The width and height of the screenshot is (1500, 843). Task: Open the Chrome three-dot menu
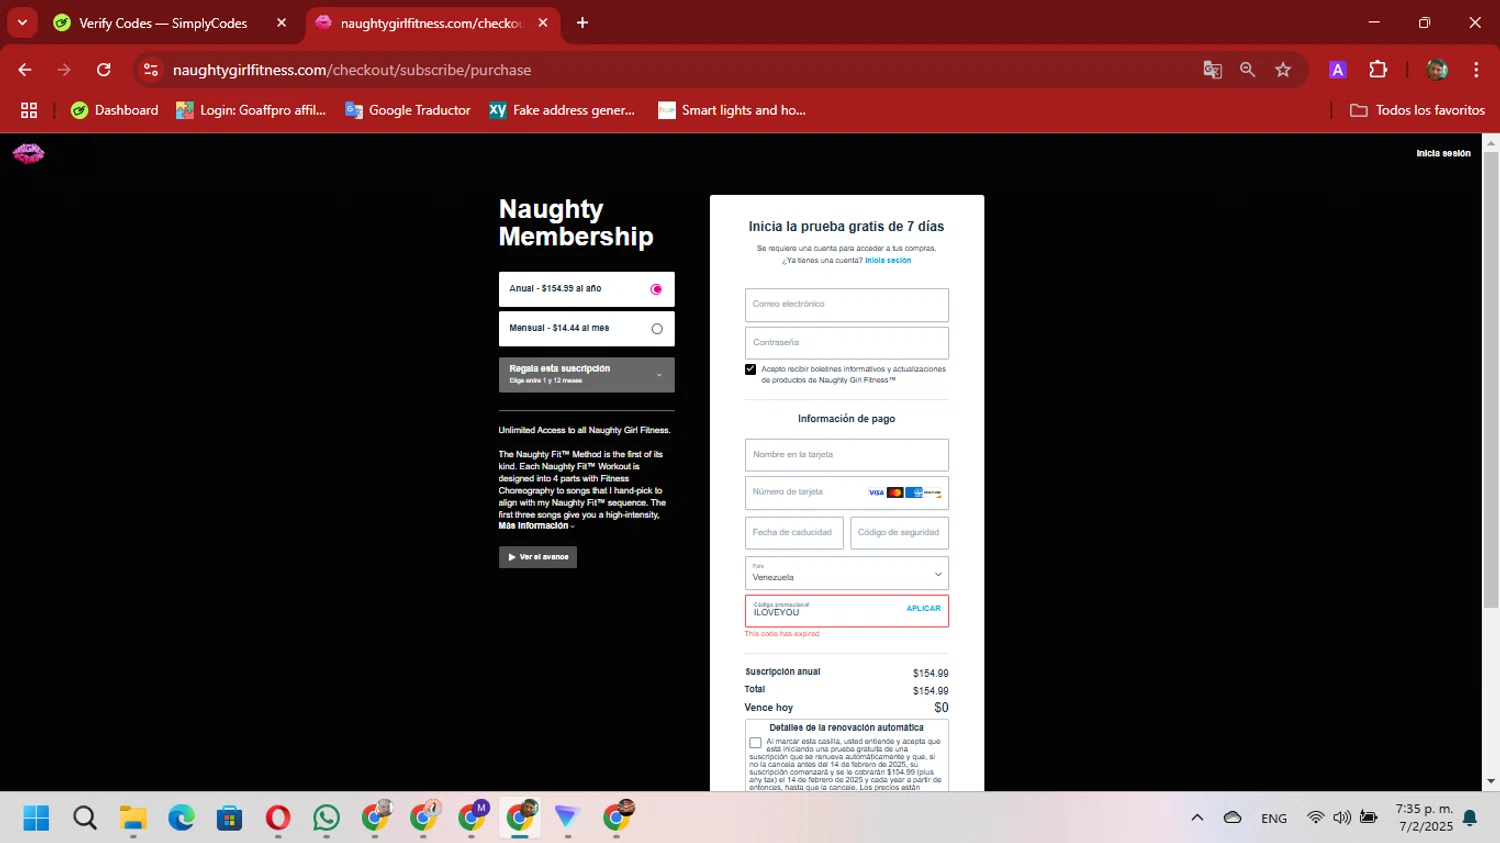click(1476, 70)
